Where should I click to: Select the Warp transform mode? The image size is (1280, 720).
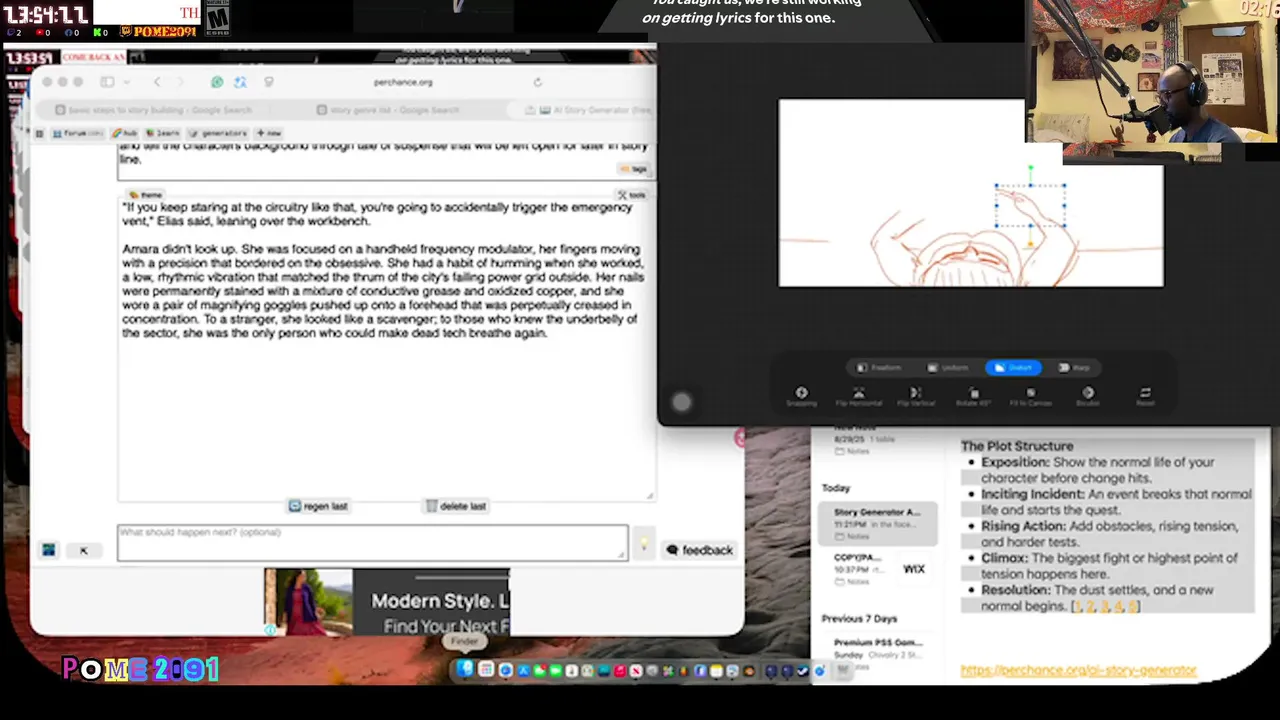(x=1074, y=368)
